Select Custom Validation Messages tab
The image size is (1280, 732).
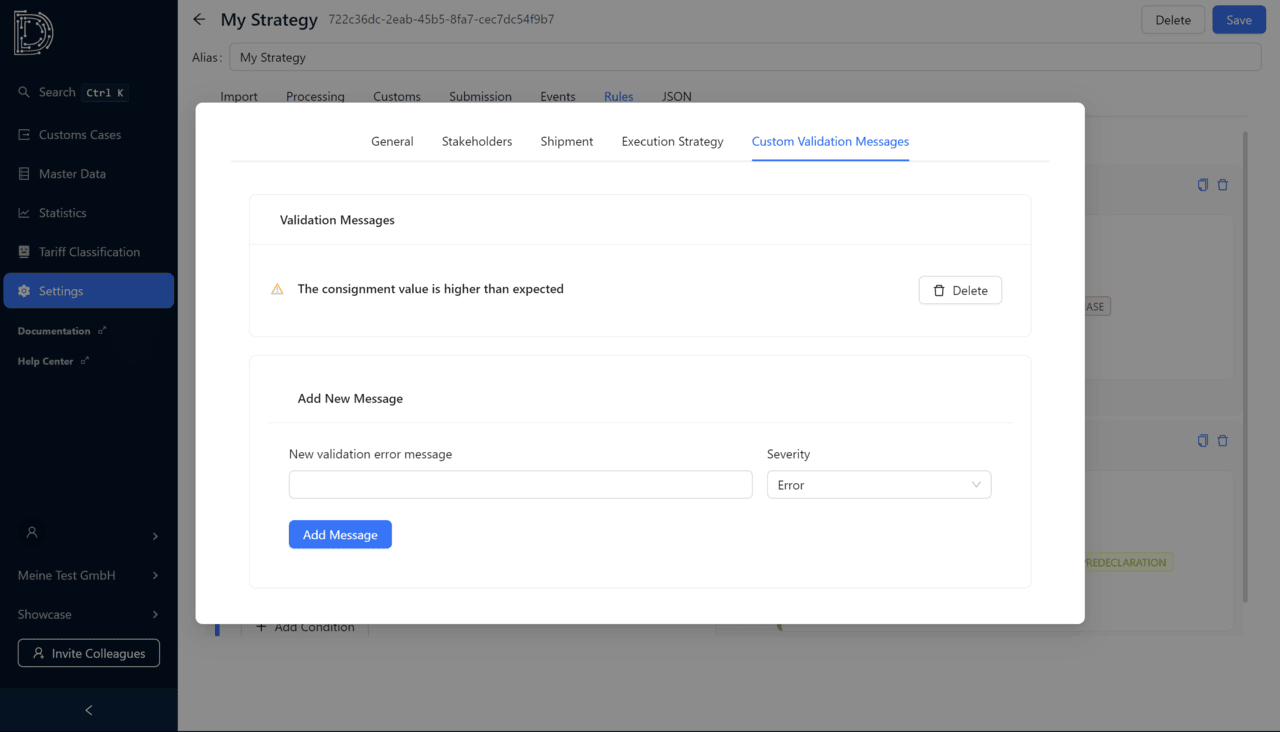coord(830,142)
